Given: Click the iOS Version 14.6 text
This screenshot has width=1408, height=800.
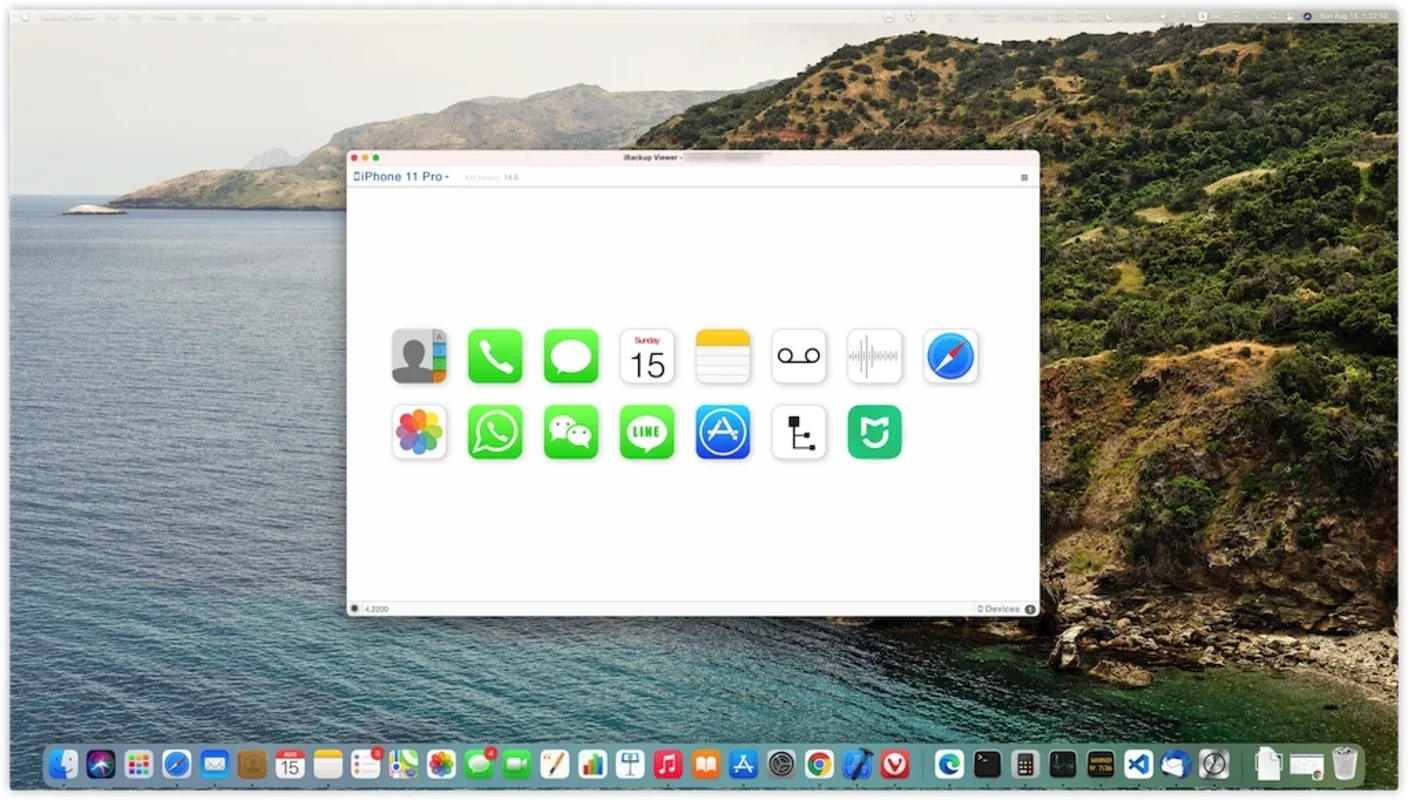Looking at the screenshot, I should click(492, 177).
